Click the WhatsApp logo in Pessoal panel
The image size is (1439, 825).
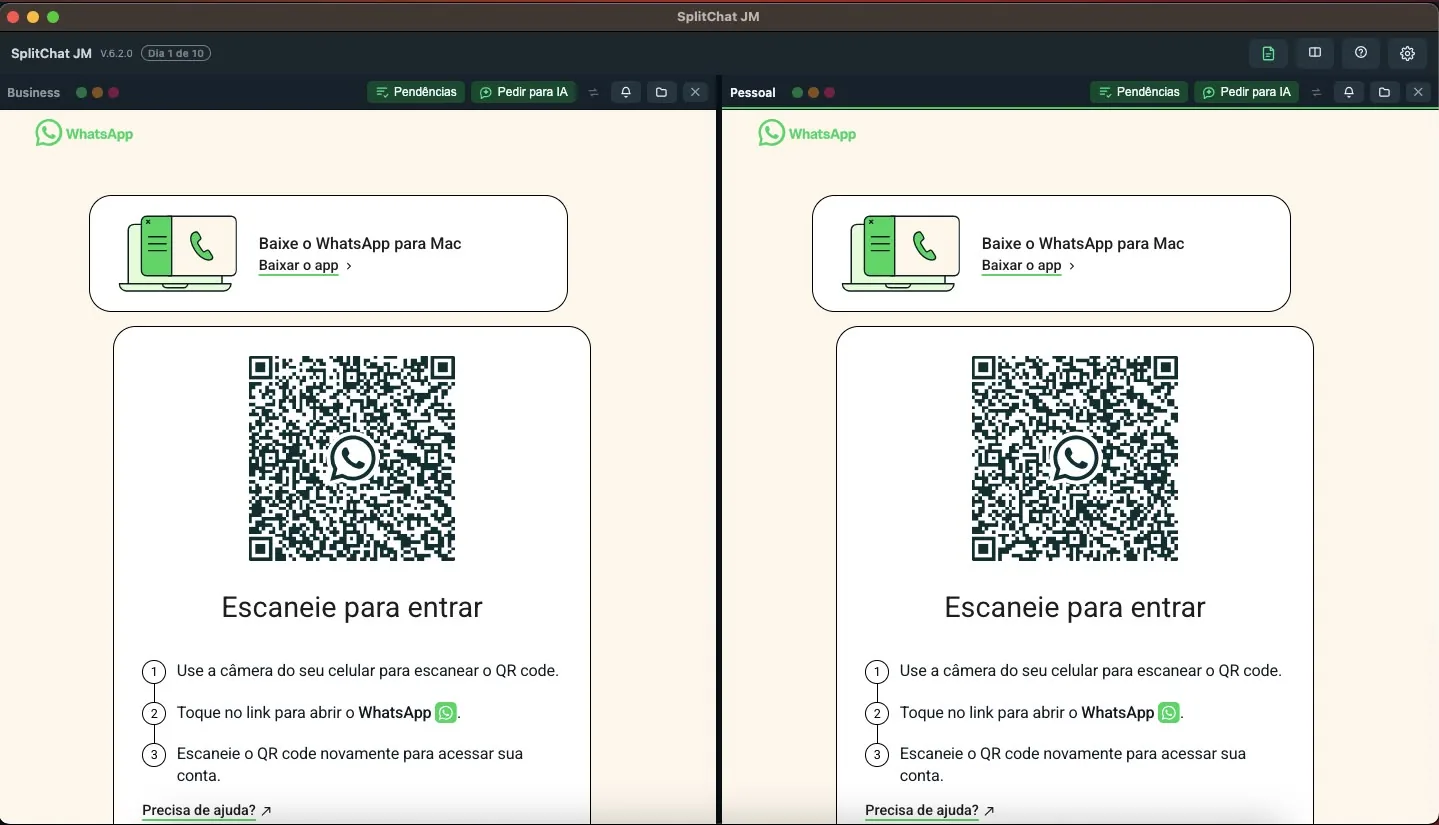tap(807, 133)
